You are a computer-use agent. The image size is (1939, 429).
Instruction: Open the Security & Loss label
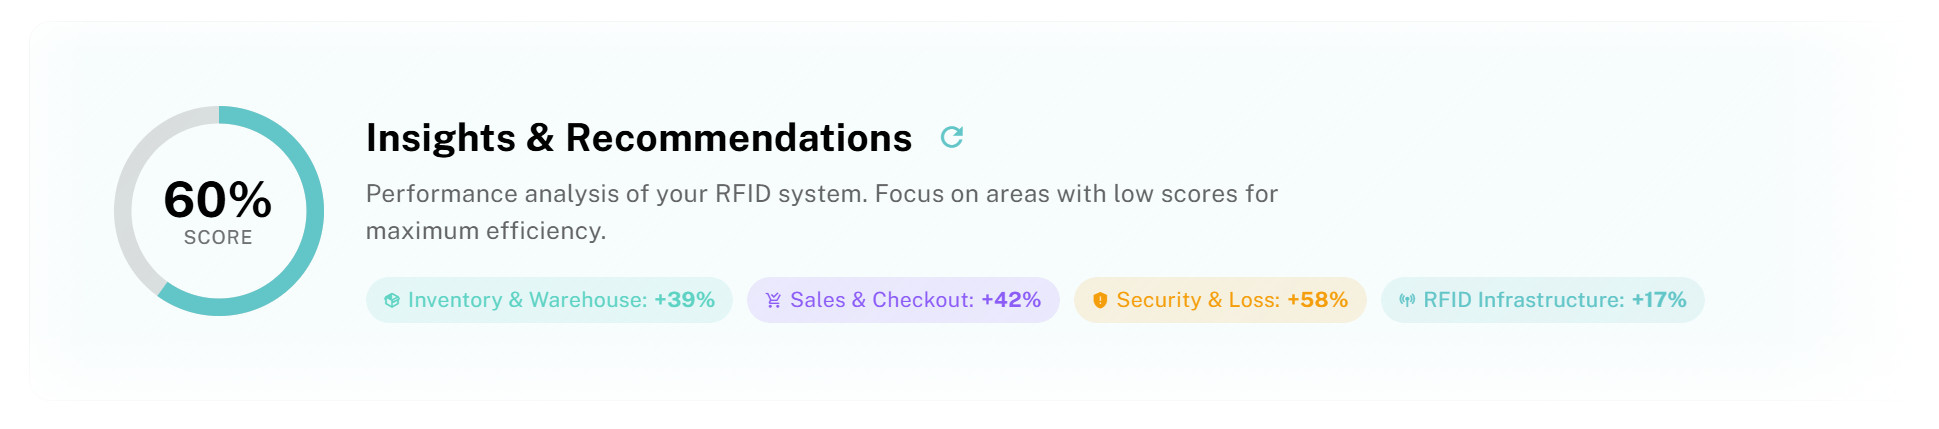coord(1197,300)
